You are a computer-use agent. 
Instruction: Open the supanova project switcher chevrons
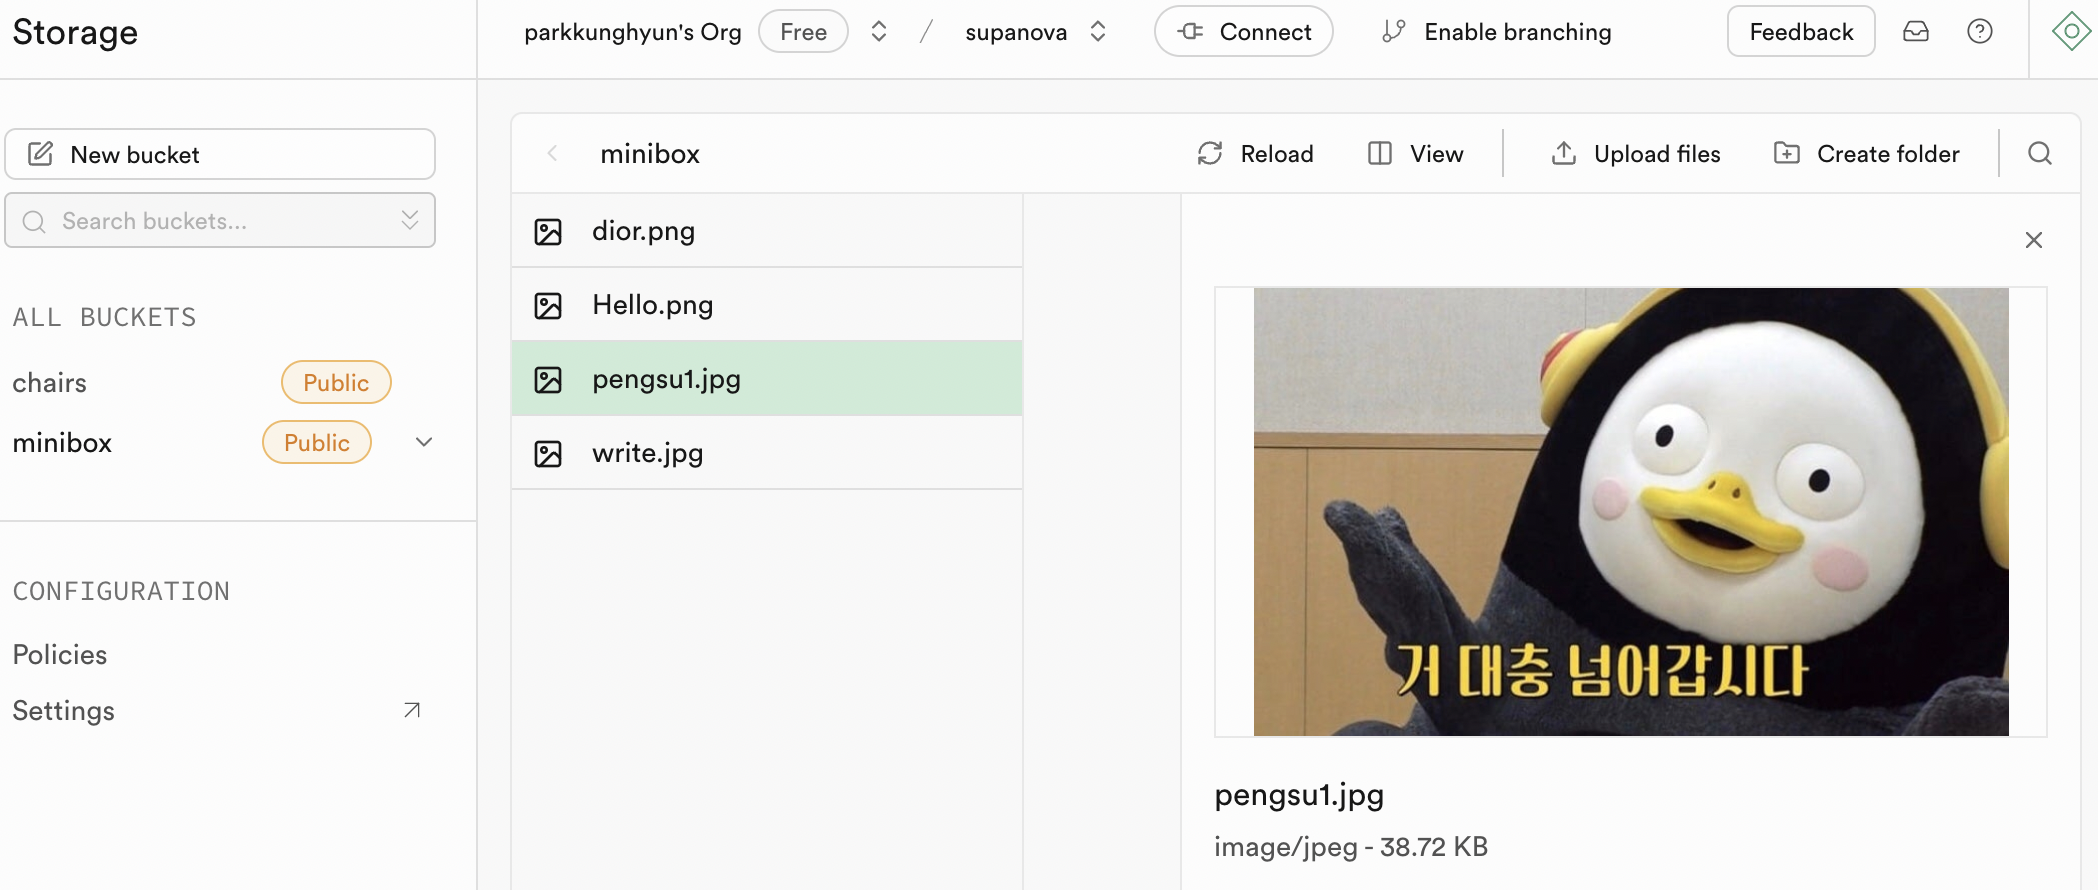point(1098,32)
